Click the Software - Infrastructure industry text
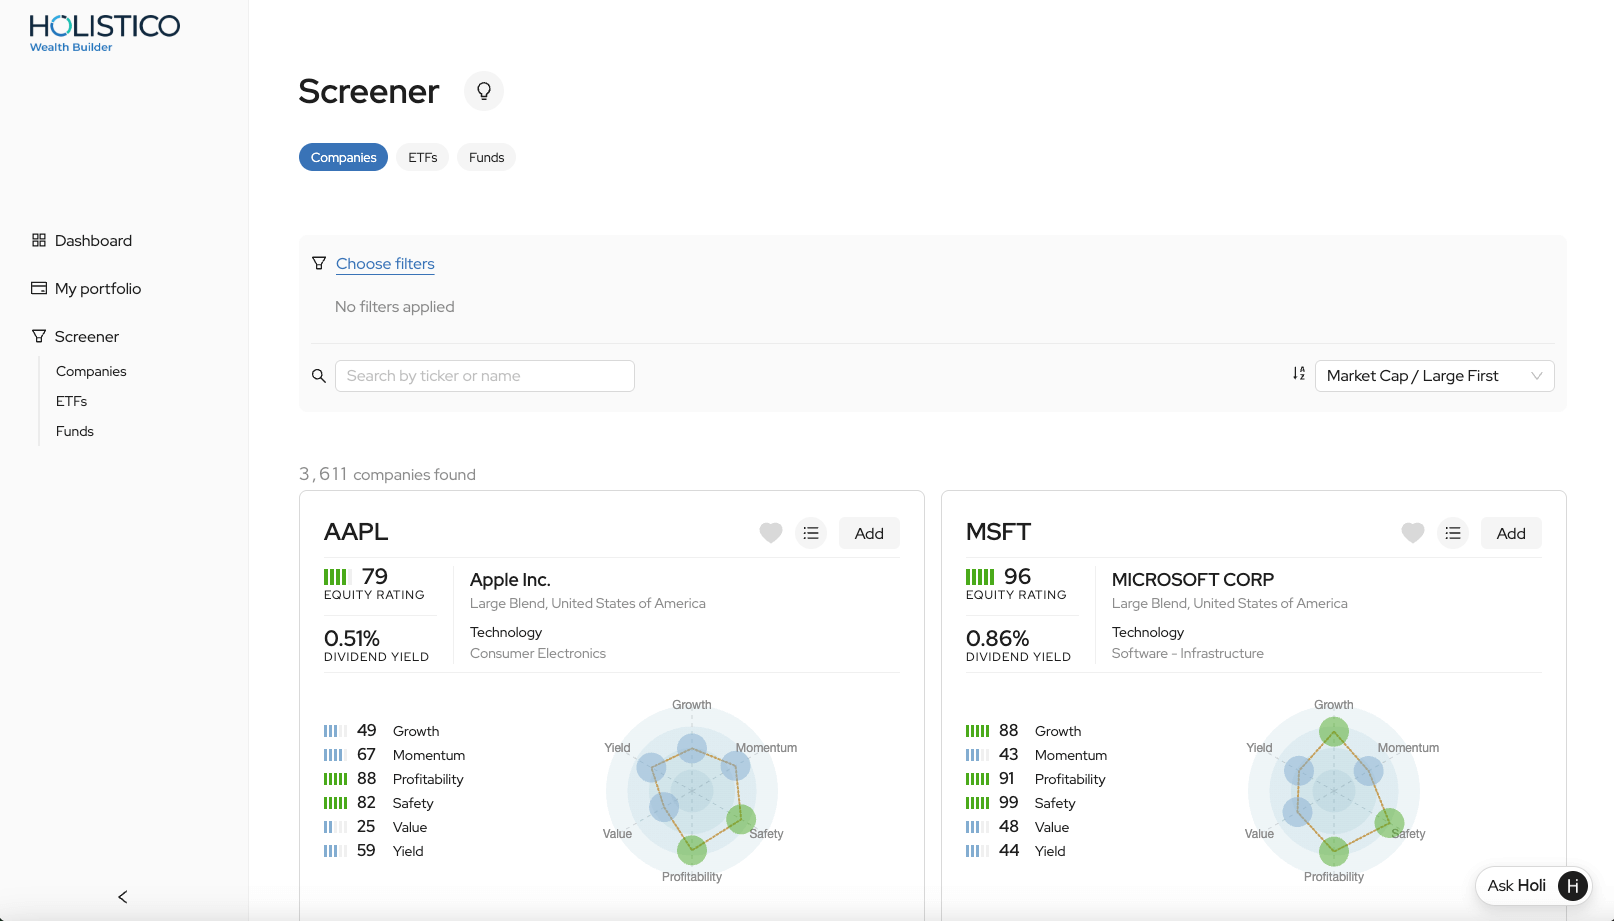The width and height of the screenshot is (1614, 921). tap(1188, 653)
